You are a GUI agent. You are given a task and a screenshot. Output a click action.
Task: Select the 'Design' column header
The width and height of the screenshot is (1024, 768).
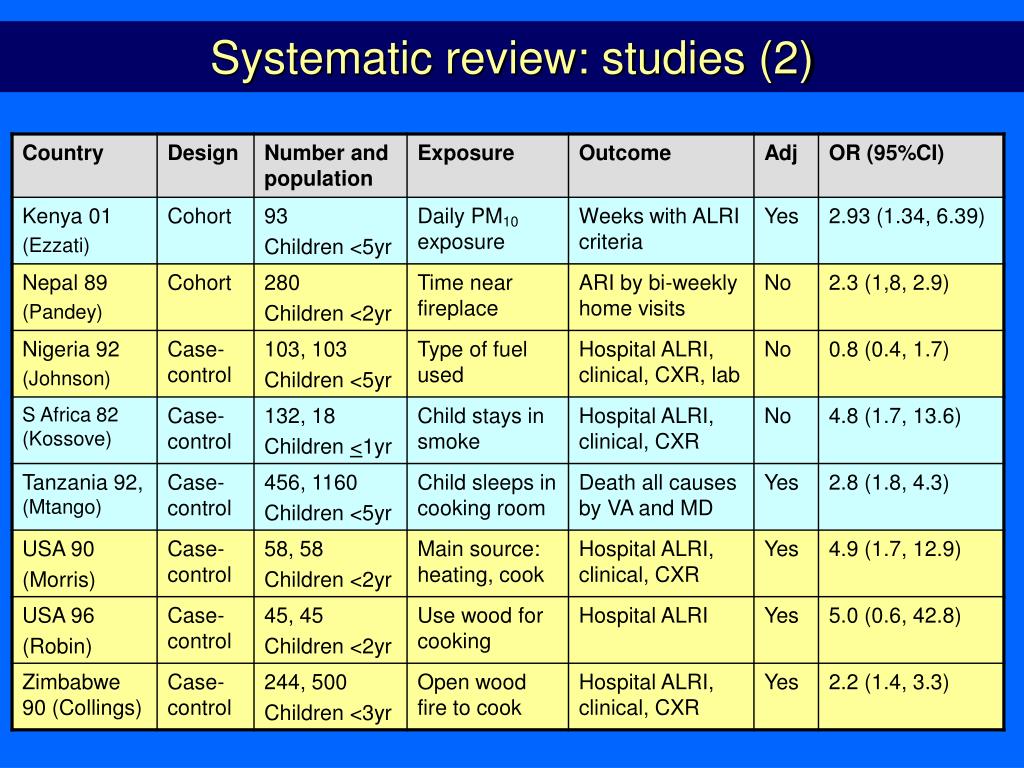click(x=206, y=166)
